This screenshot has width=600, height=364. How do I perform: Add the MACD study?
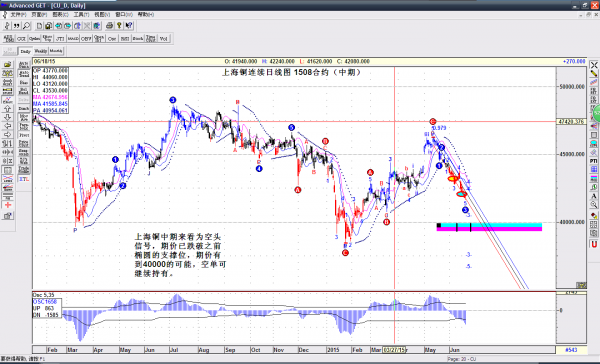click(x=73, y=38)
